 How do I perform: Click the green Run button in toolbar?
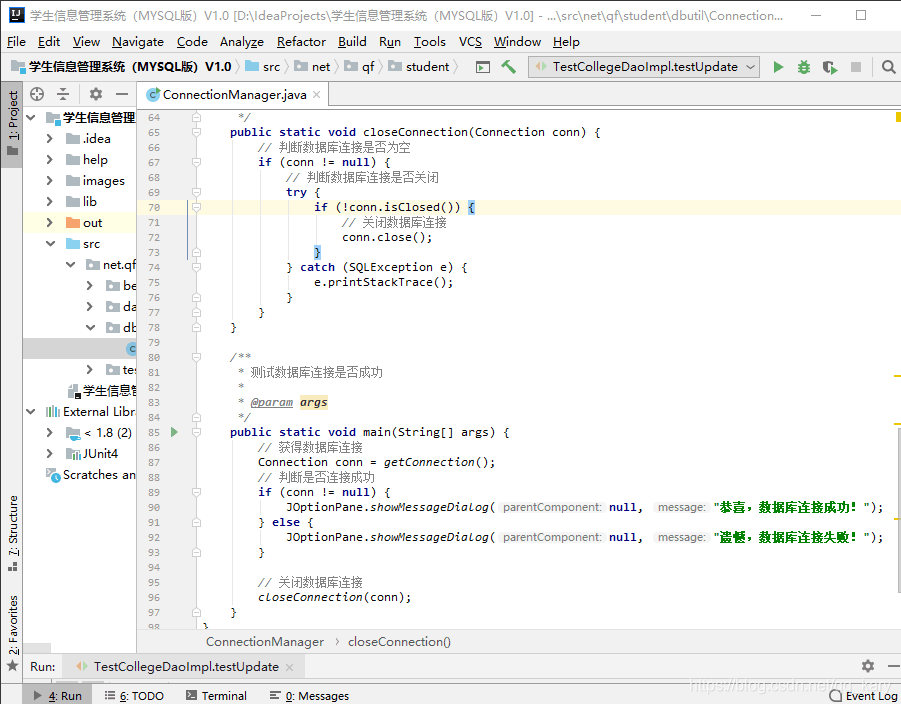778,67
